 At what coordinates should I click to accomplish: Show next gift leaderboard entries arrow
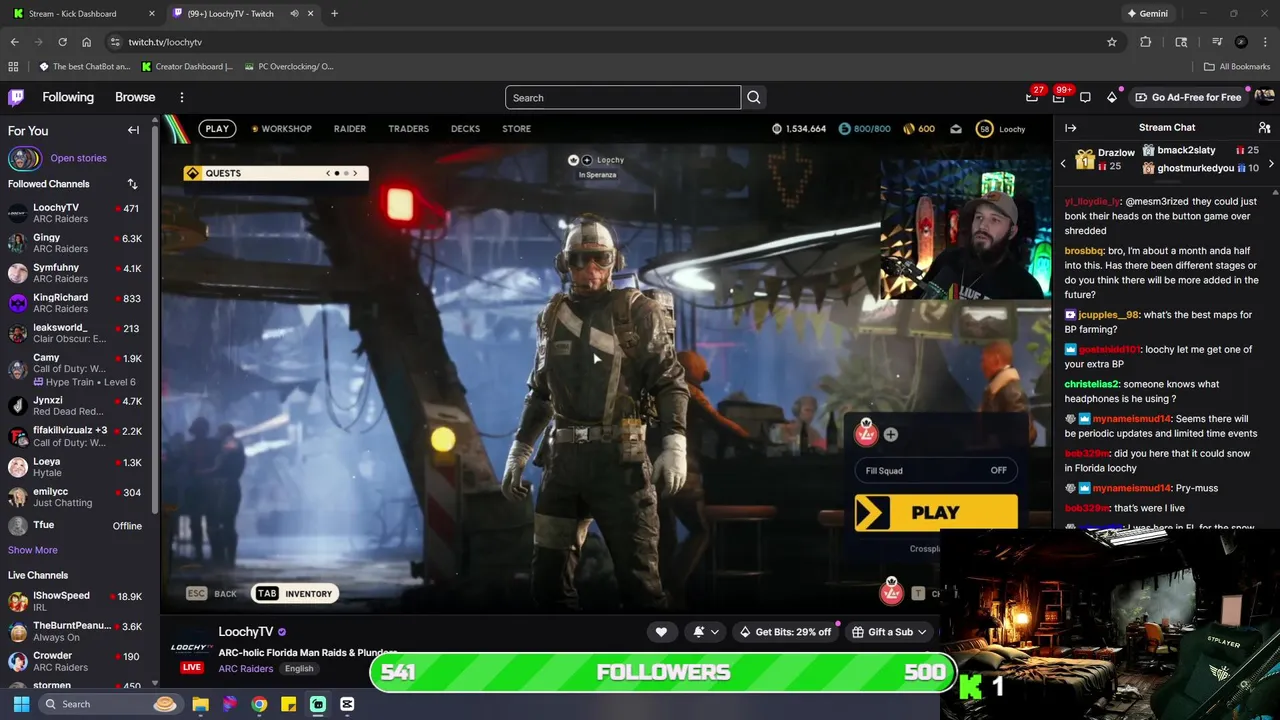(x=1271, y=163)
